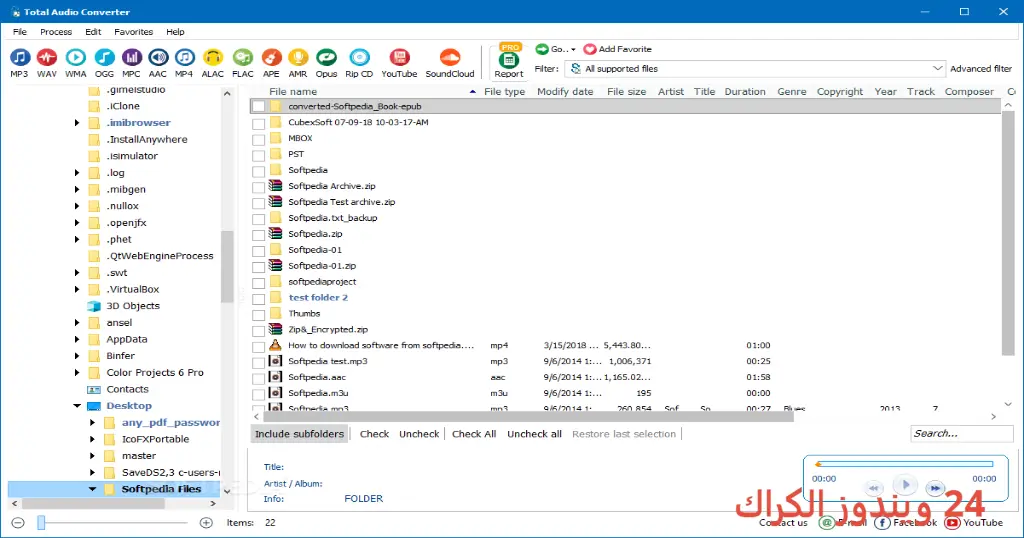Choose the WAV output format icon
This screenshot has width=1024, height=538.
point(46,58)
